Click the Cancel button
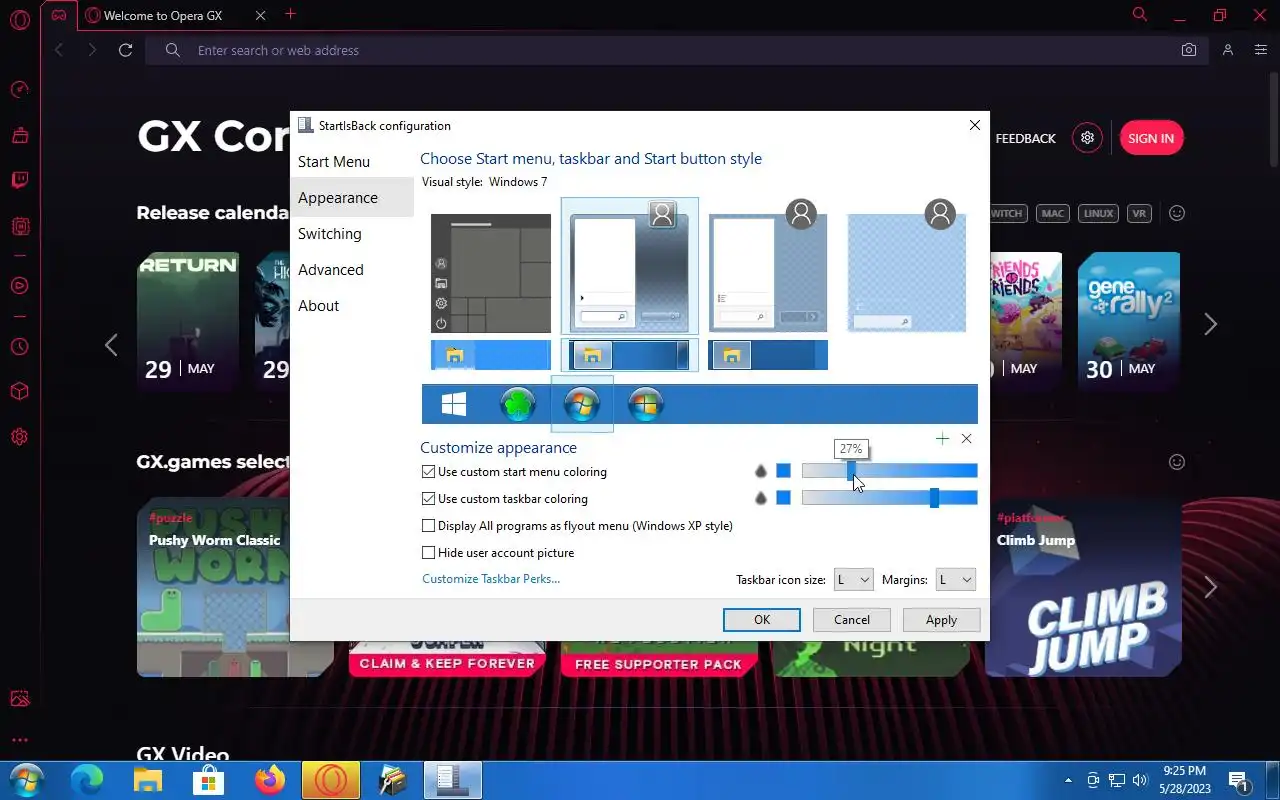This screenshot has height=800, width=1280. point(852,620)
